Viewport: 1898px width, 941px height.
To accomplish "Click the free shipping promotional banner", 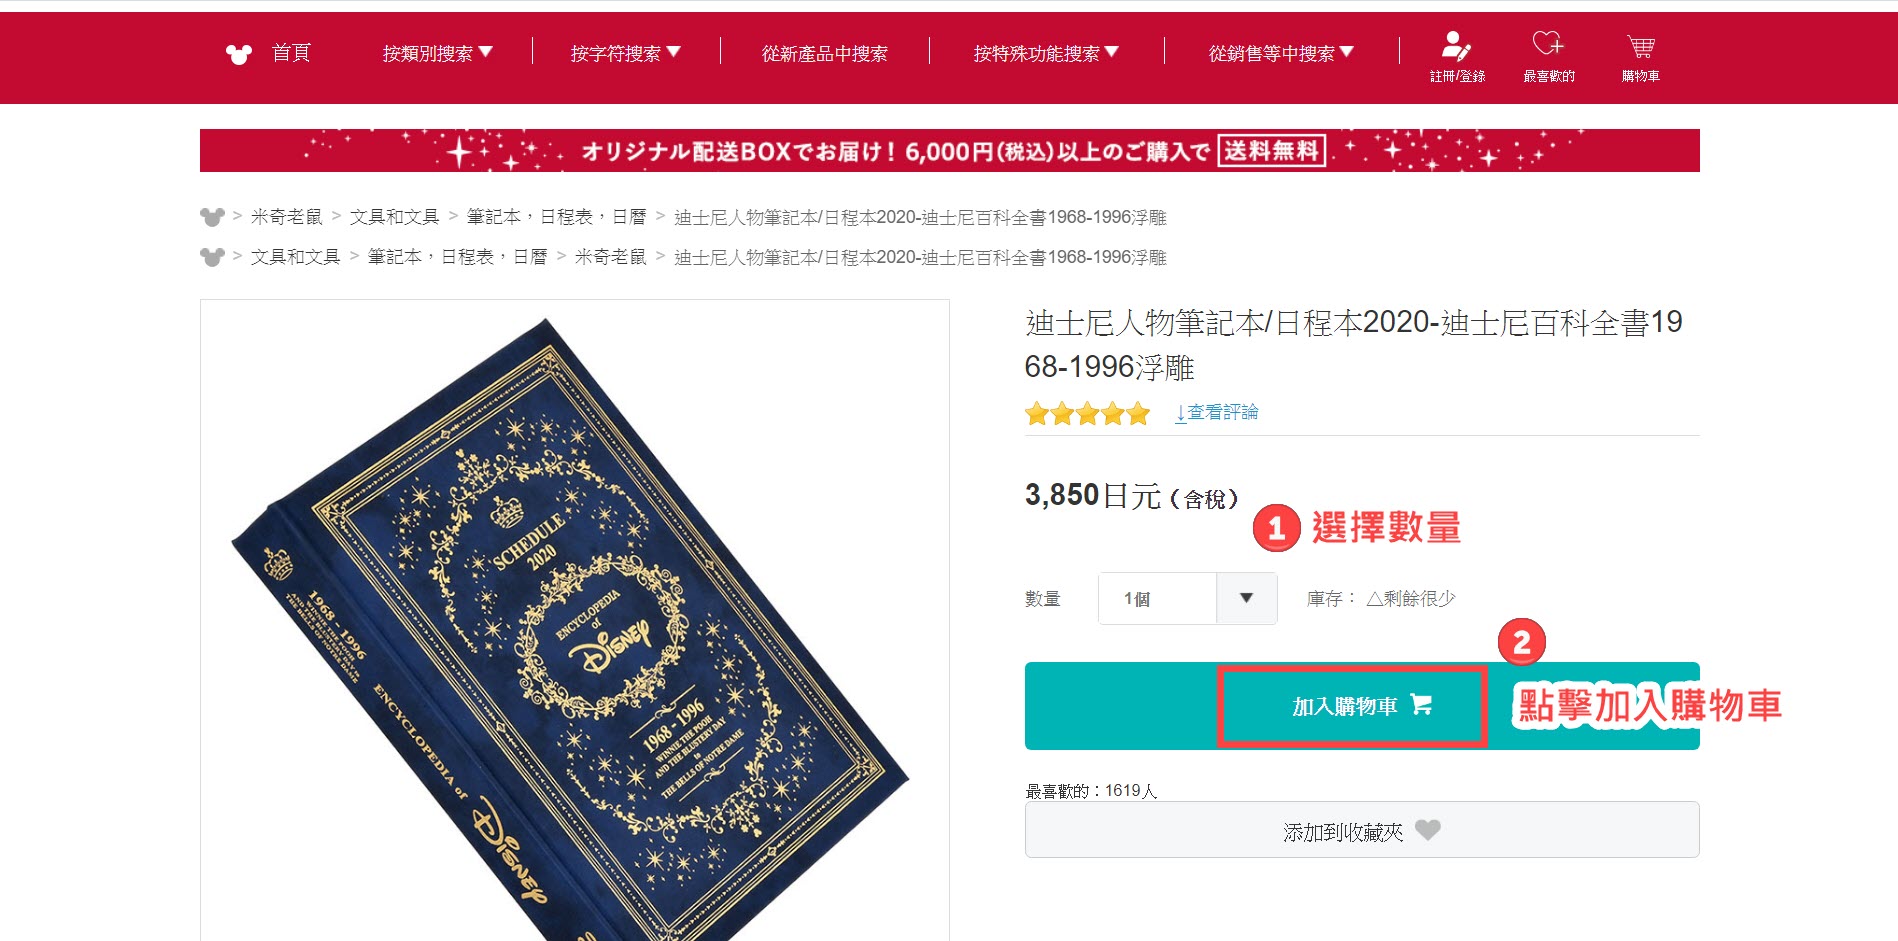I will 949,151.
